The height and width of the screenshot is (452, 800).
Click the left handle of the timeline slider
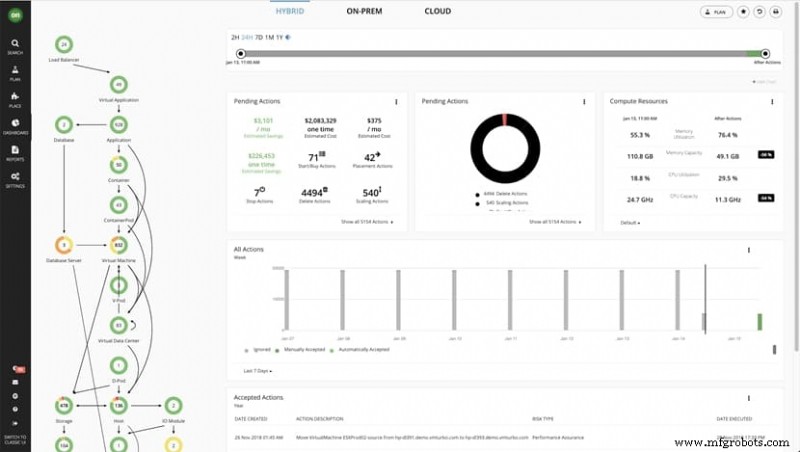[241, 54]
